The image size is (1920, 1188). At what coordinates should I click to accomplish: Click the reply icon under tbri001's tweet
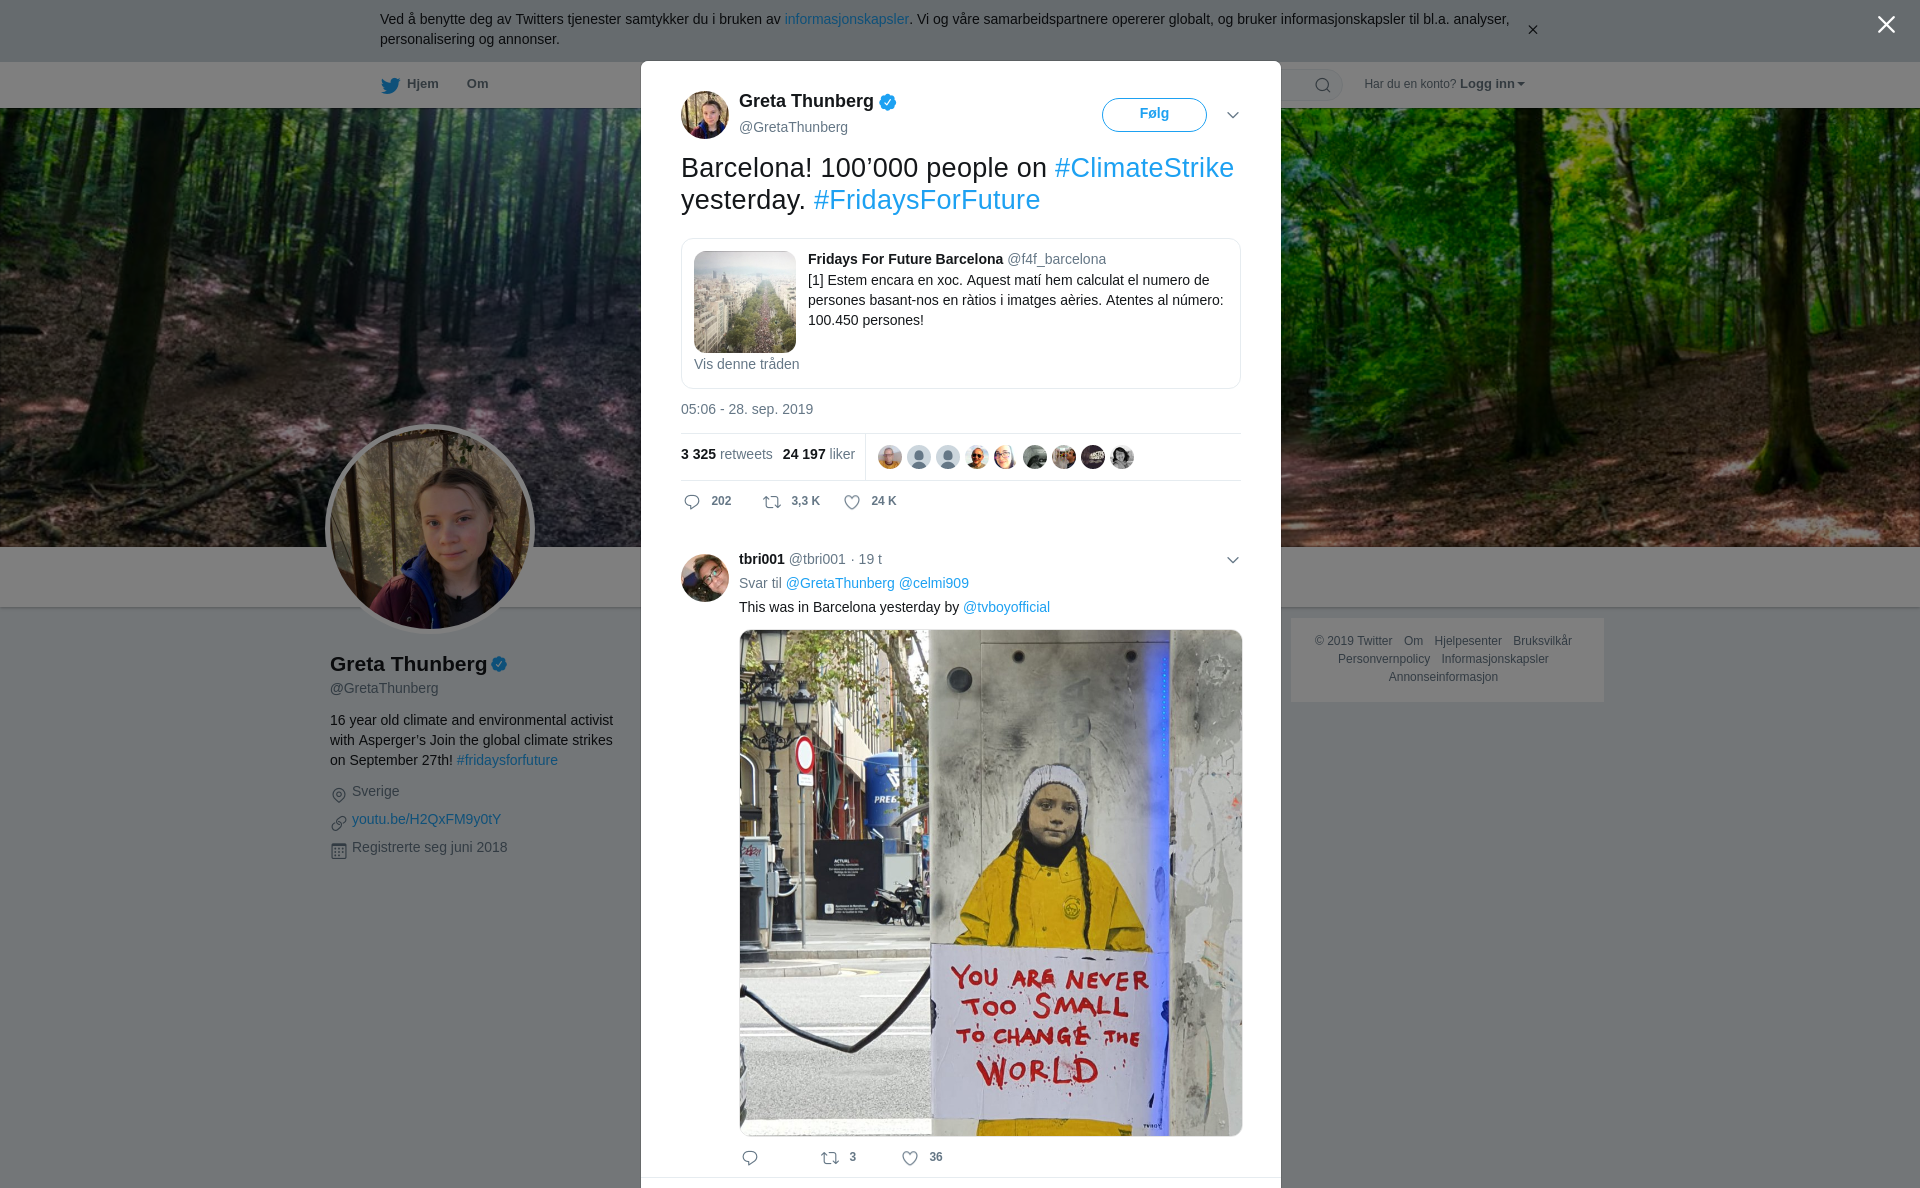[x=750, y=1158]
